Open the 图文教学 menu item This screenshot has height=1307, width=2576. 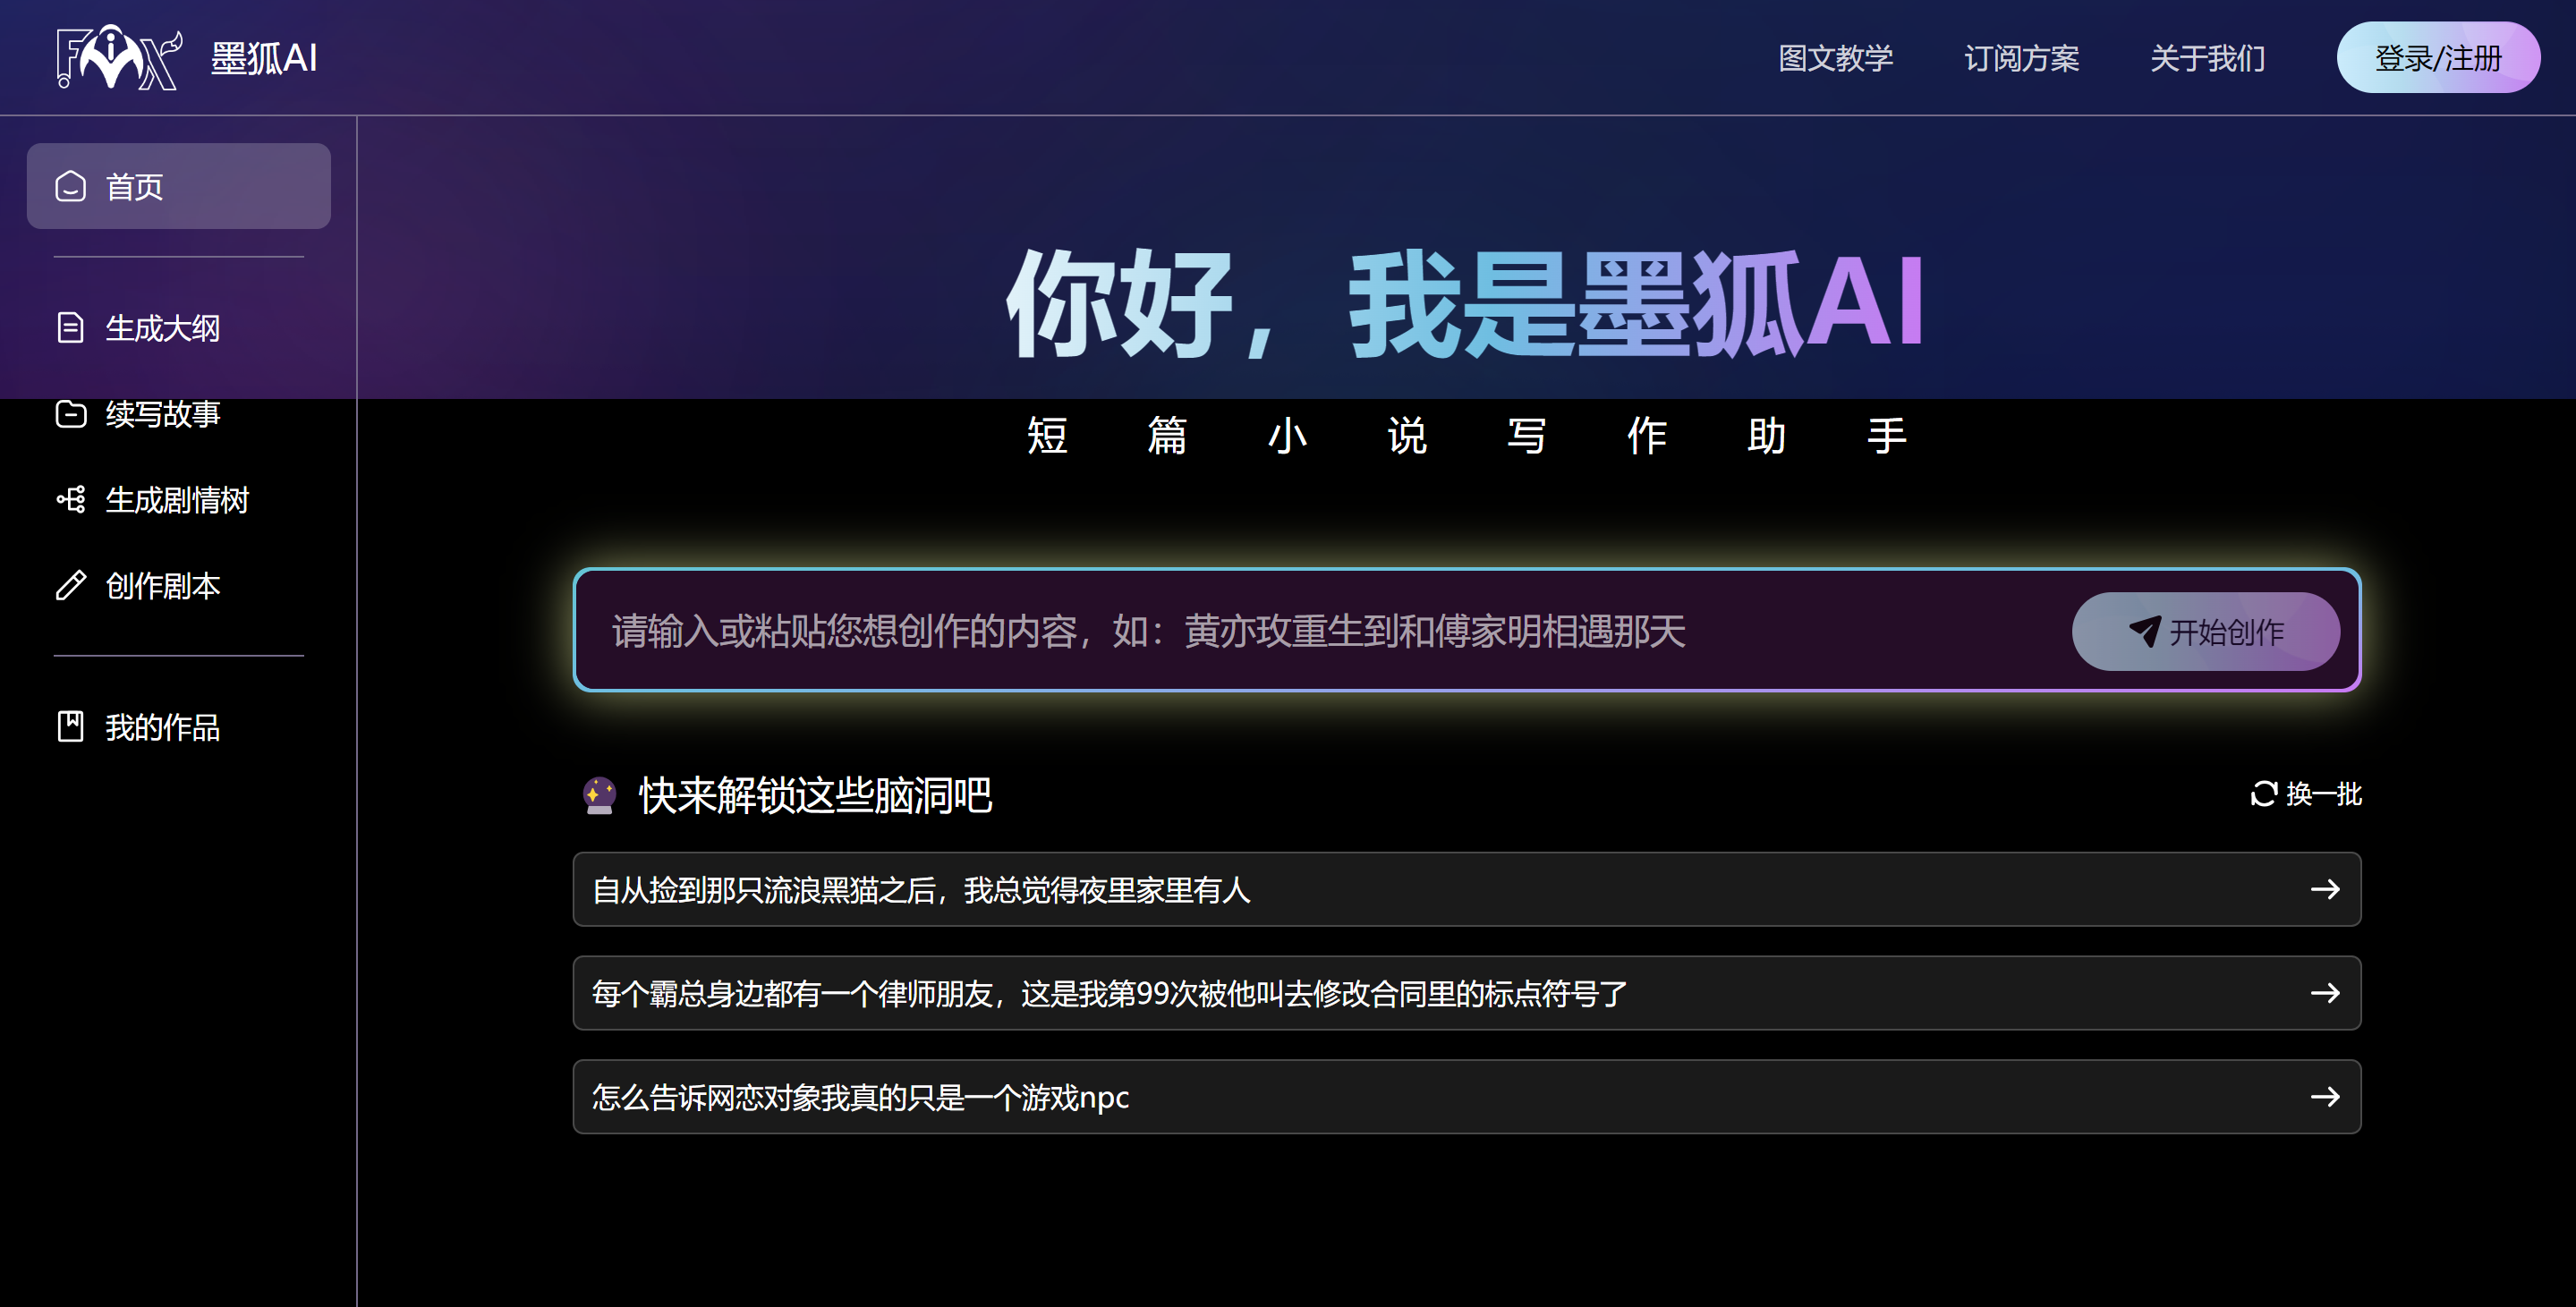pos(1835,58)
